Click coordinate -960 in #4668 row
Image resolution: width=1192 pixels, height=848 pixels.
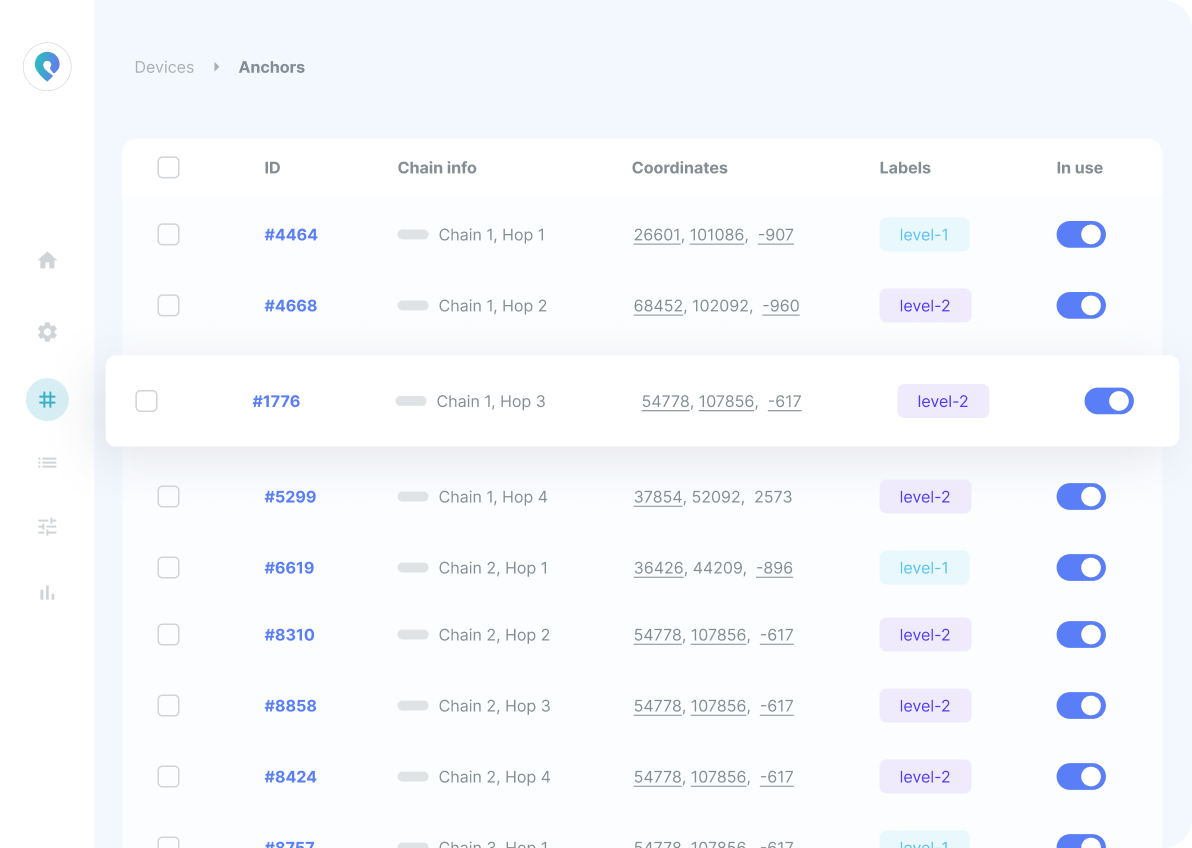click(x=781, y=305)
